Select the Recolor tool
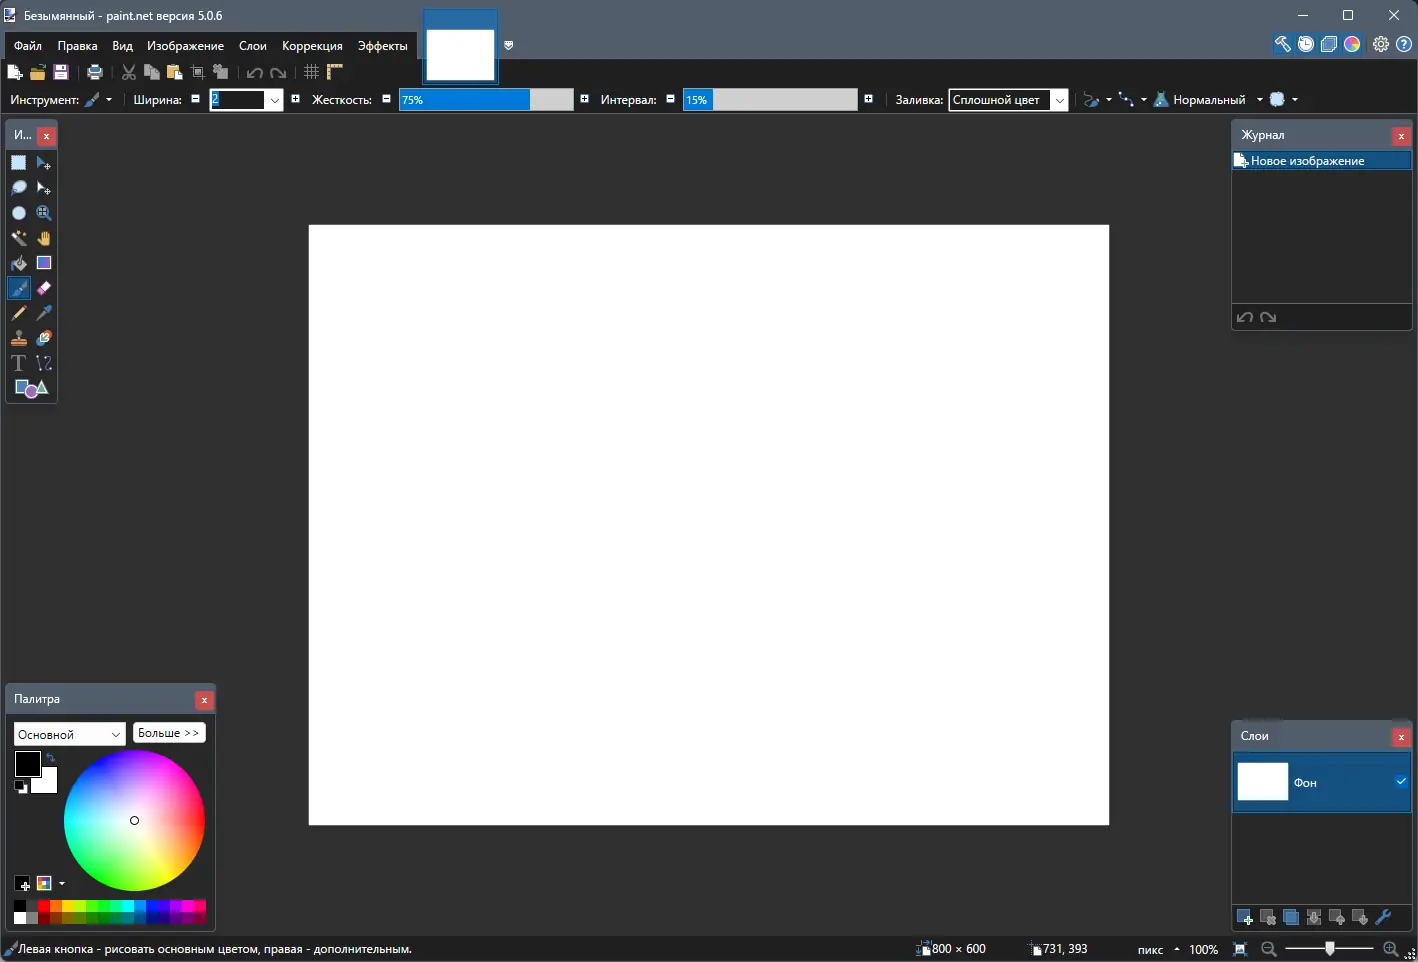Image resolution: width=1418 pixels, height=962 pixels. [44, 338]
